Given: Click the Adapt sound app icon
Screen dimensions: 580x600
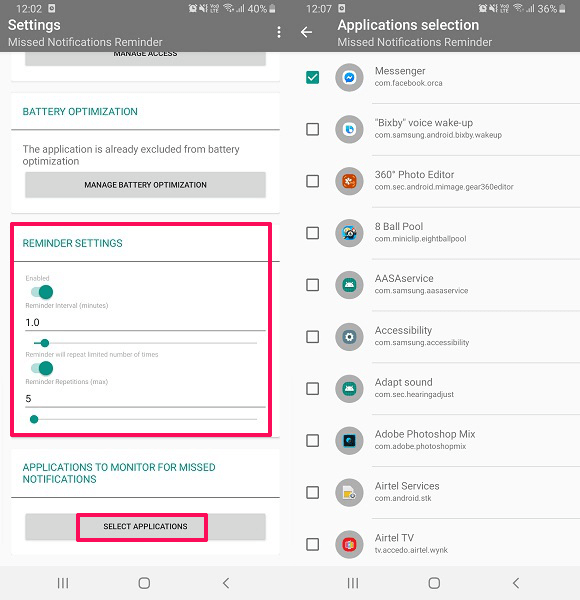Looking at the screenshot, I should tap(349, 389).
